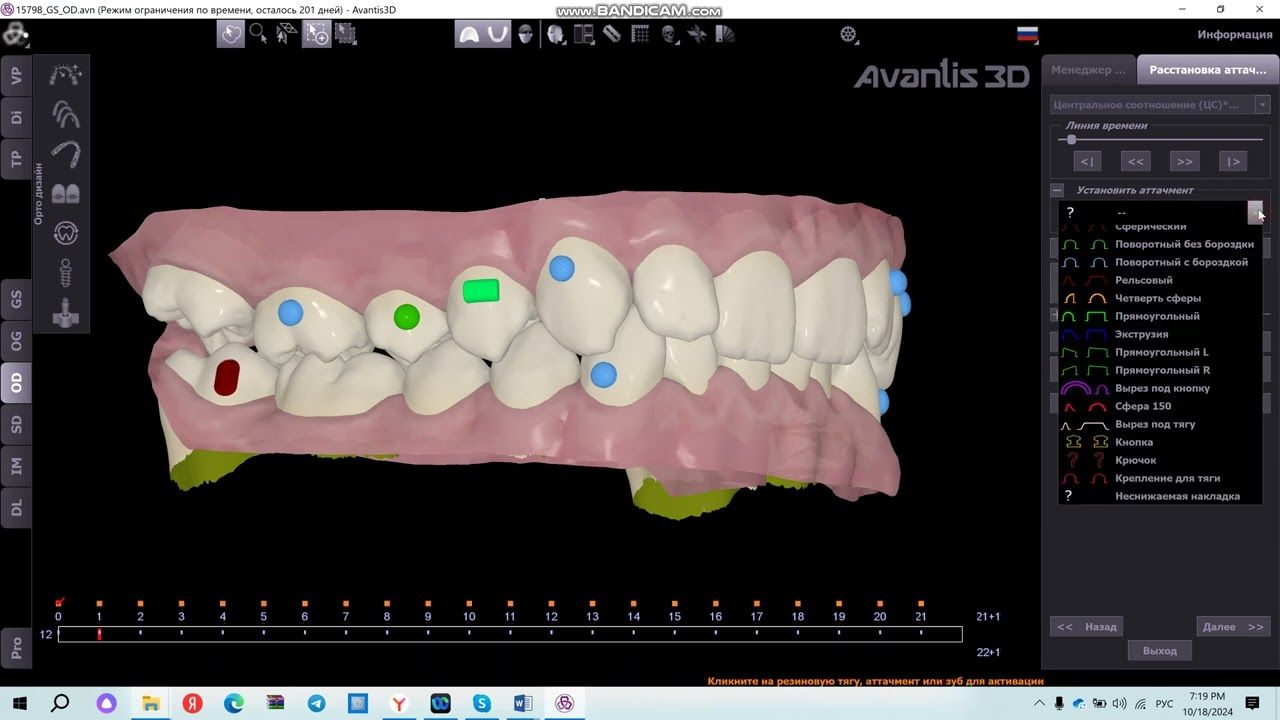Click the 'Выход' button
This screenshot has width=1280, height=720.
(1159, 651)
